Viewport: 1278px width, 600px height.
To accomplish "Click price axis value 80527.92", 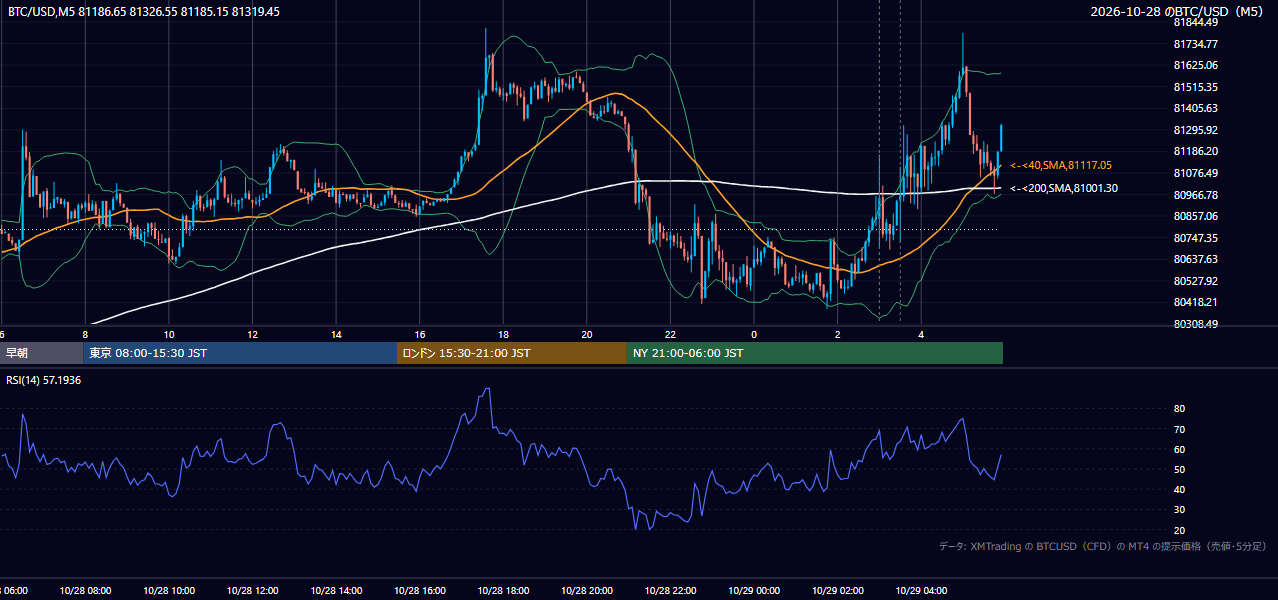I will point(1195,281).
